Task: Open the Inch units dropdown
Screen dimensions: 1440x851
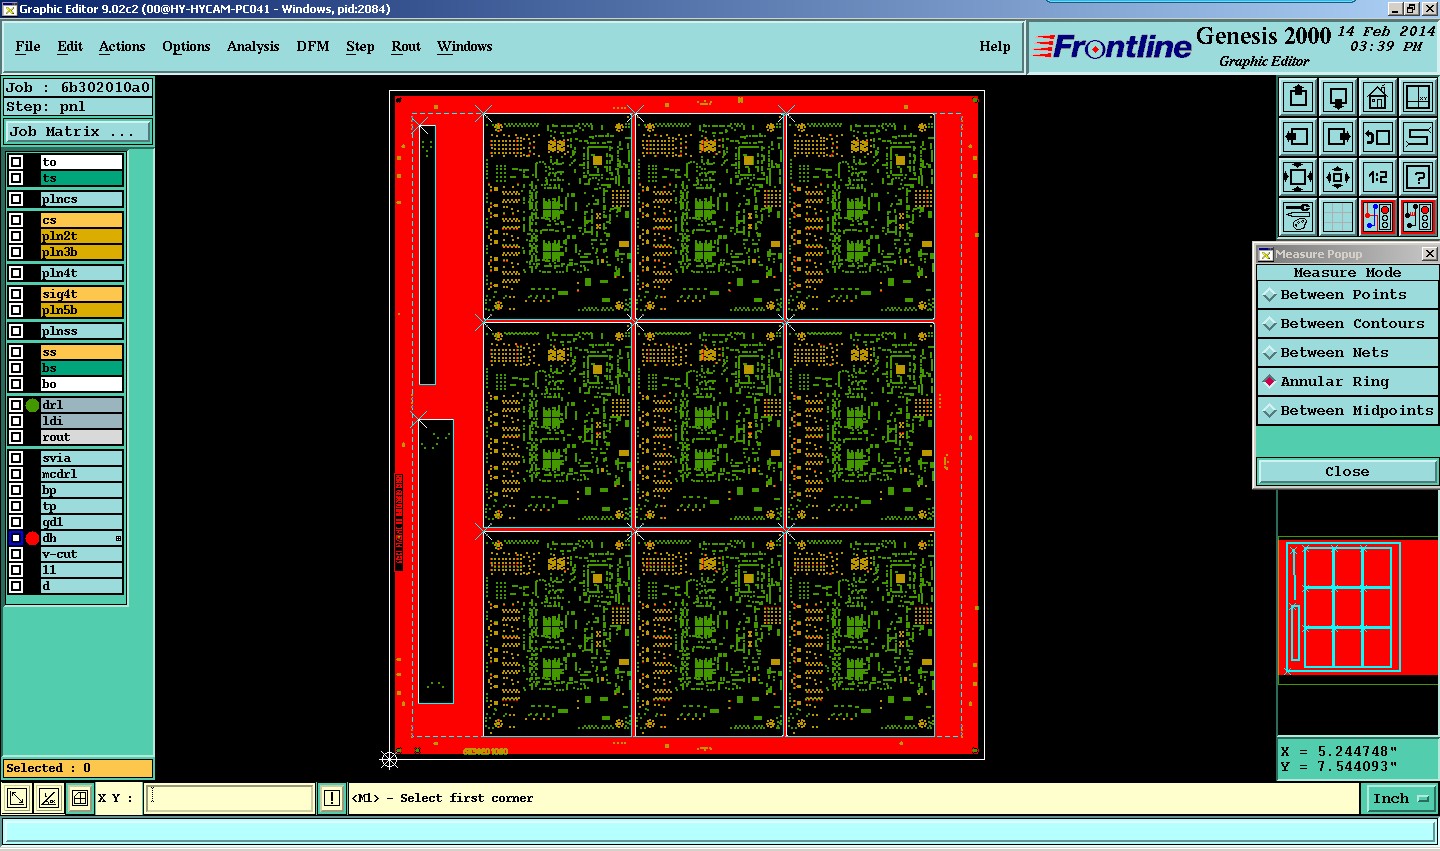Action: coord(1401,798)
